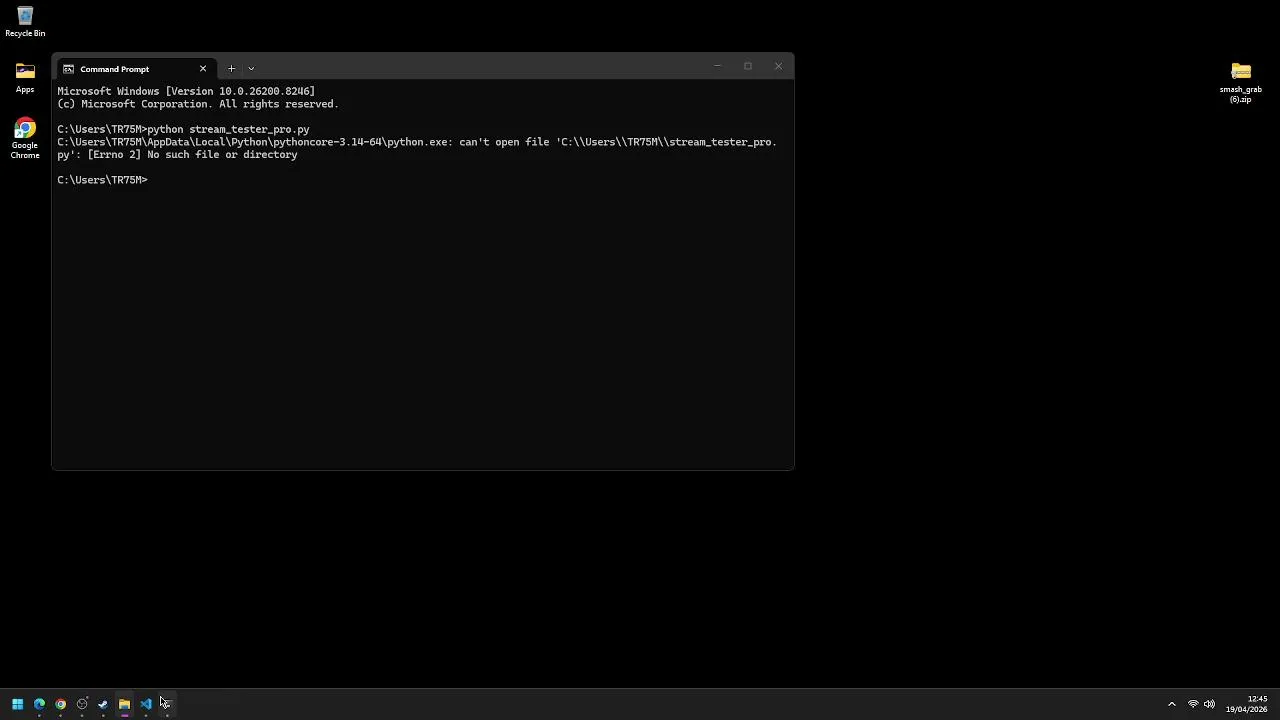Viewport: 1280px width, 720px height.
Task: Close the Command Prompt window
Action: [x=778, y=66]
